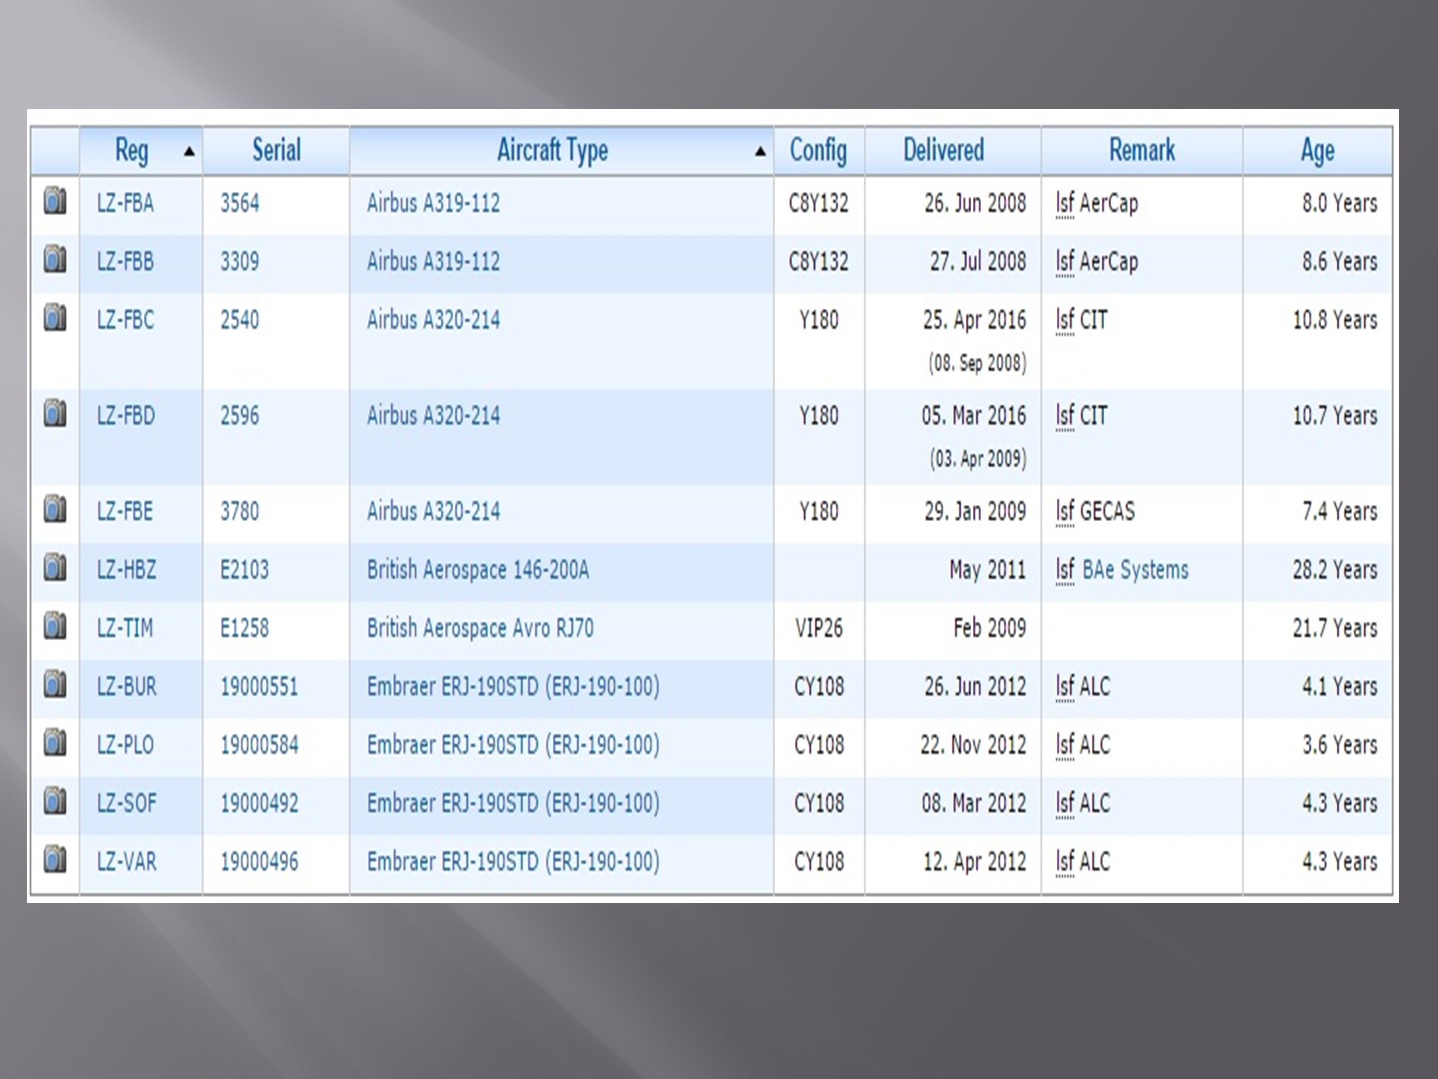Open BAe Systems link in Remark column

click(x=1135, y=570)
